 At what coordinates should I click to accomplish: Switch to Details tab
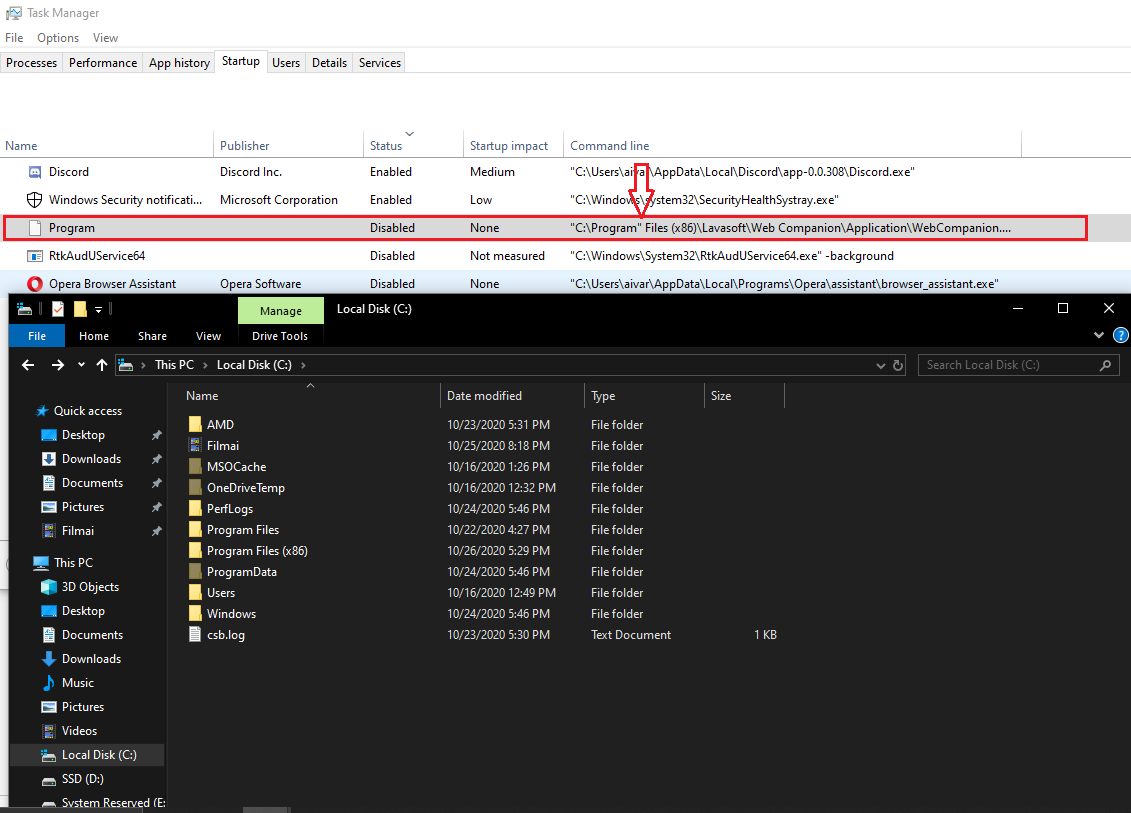329,63
